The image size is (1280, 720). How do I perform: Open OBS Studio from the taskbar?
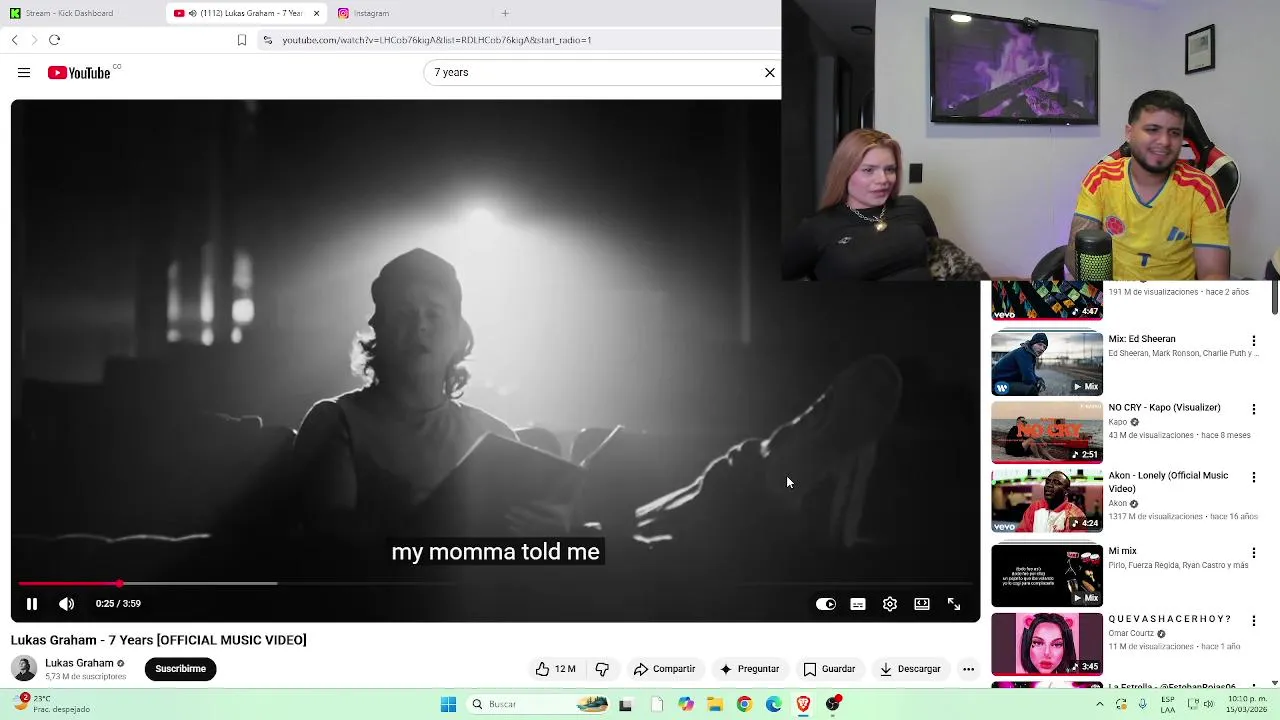point(833,704)
